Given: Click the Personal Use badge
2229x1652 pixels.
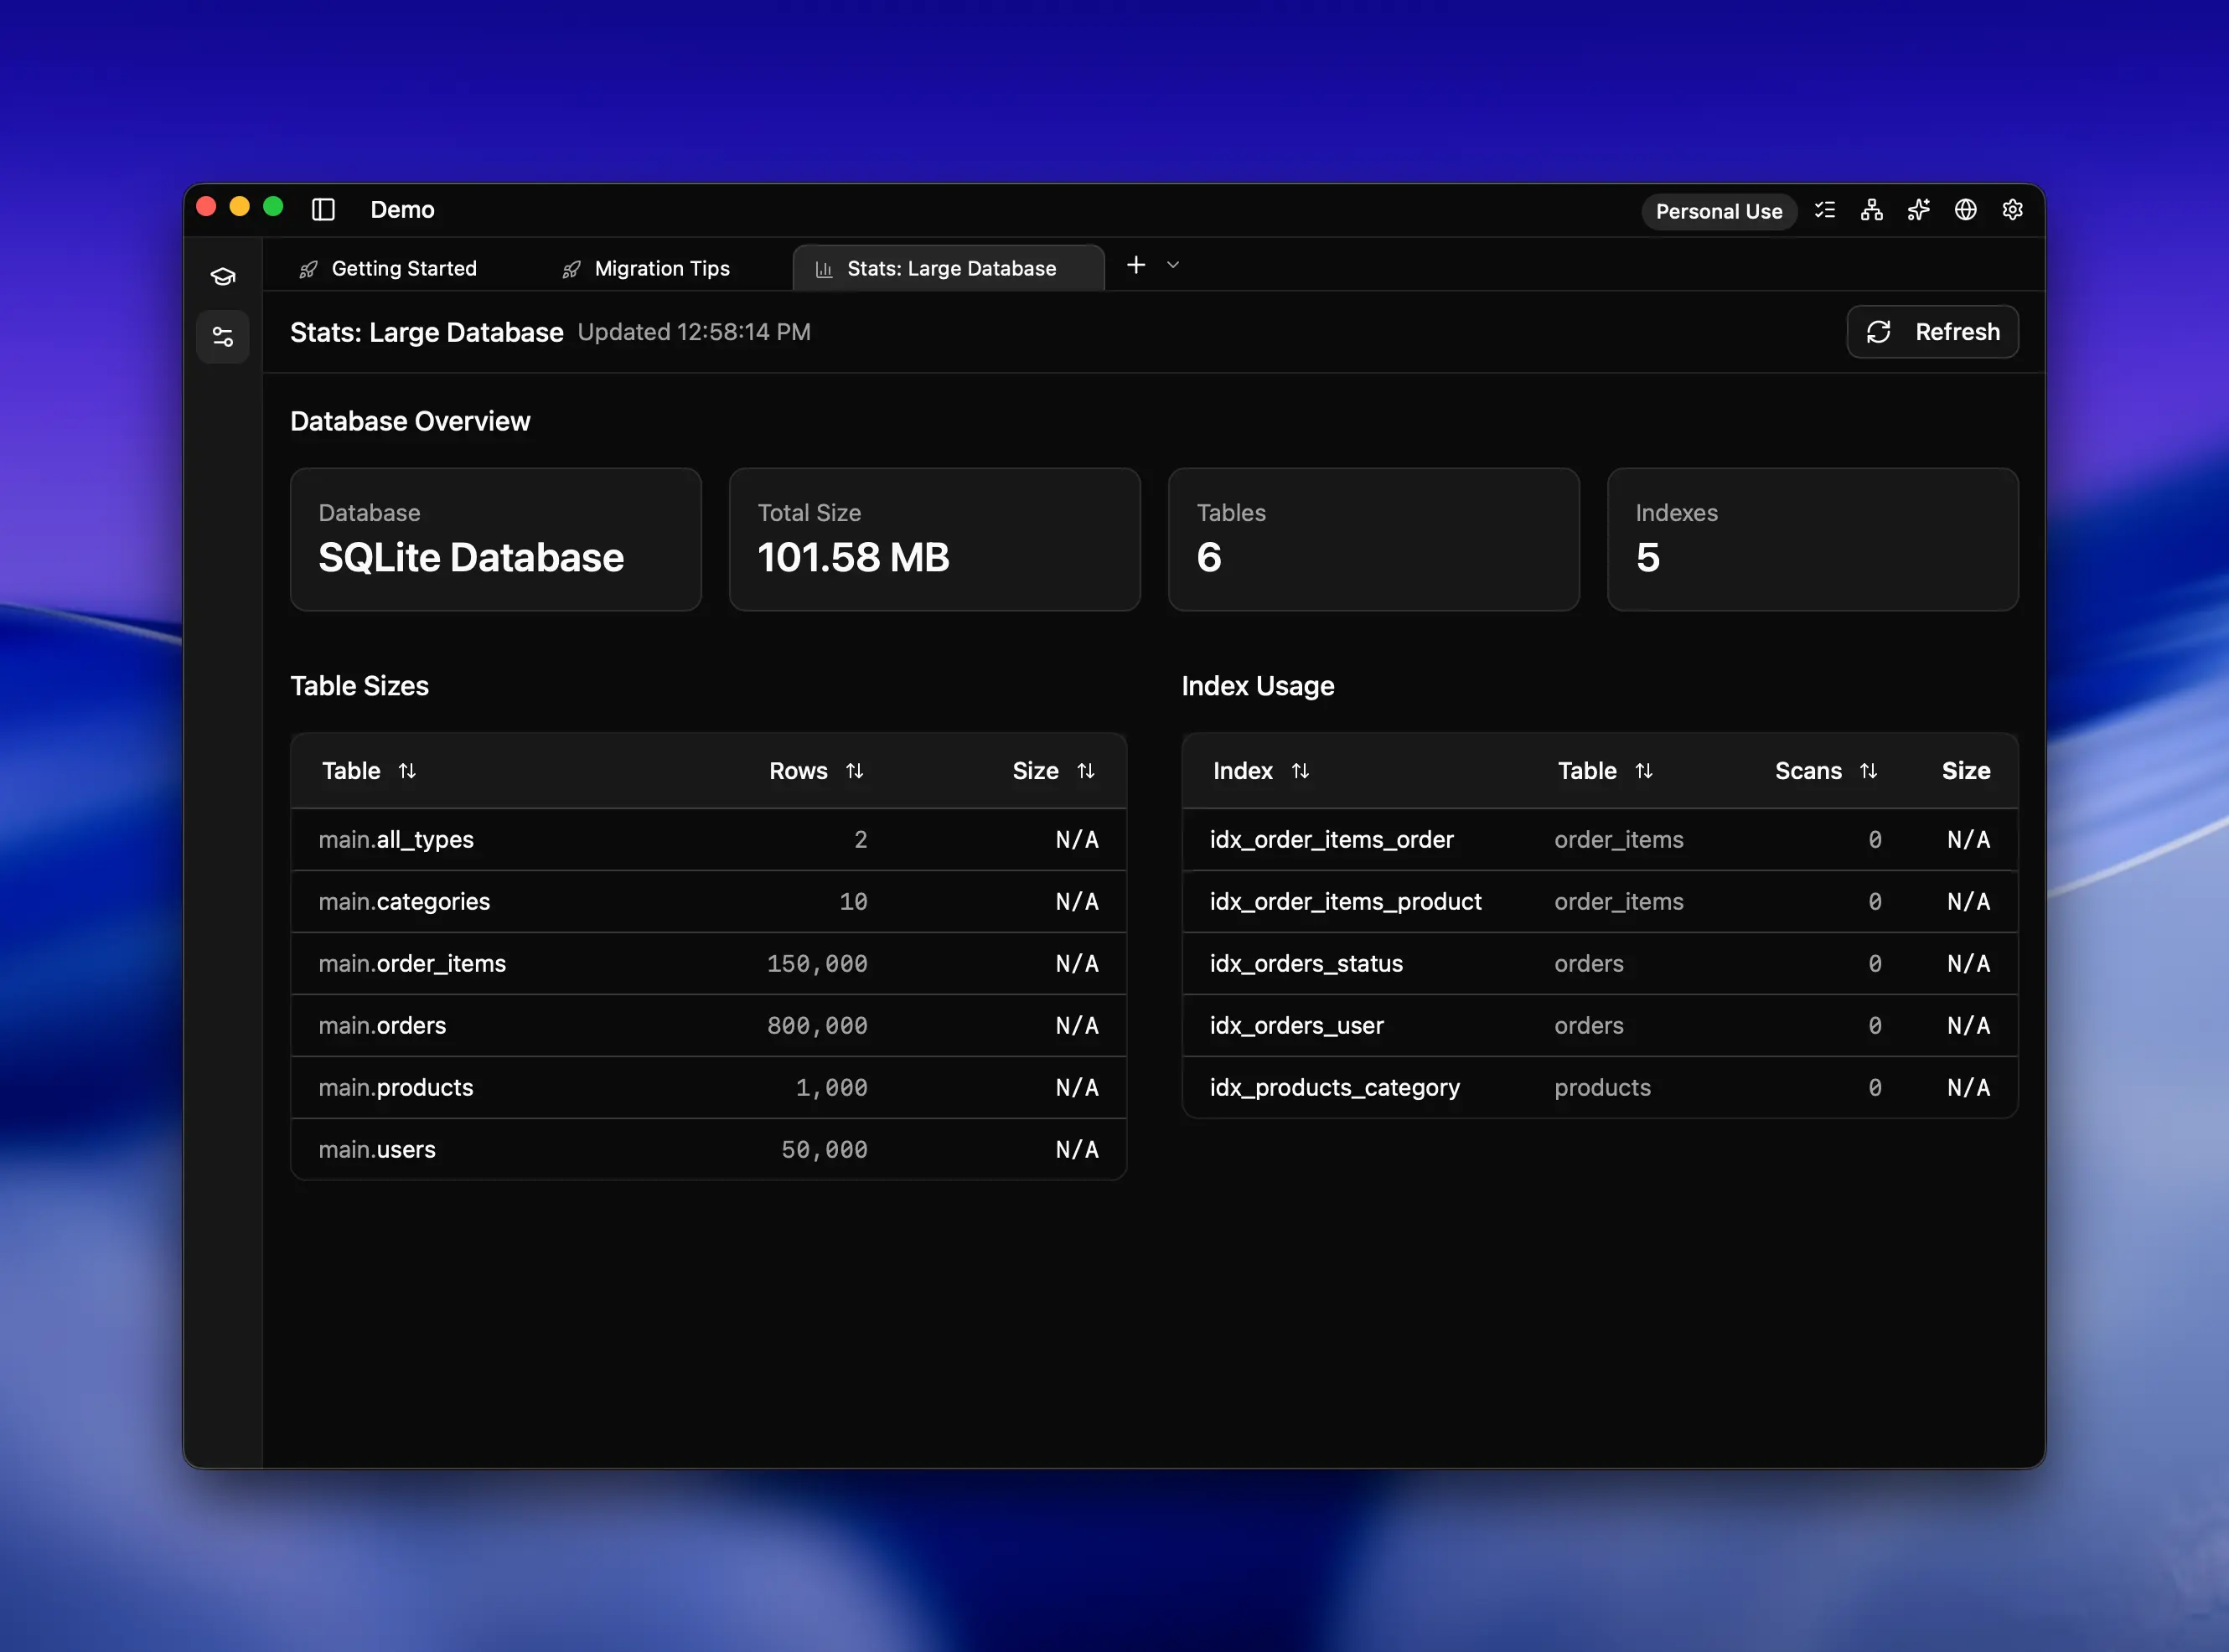Looking at the screenshot, I should pos(1719,211).
